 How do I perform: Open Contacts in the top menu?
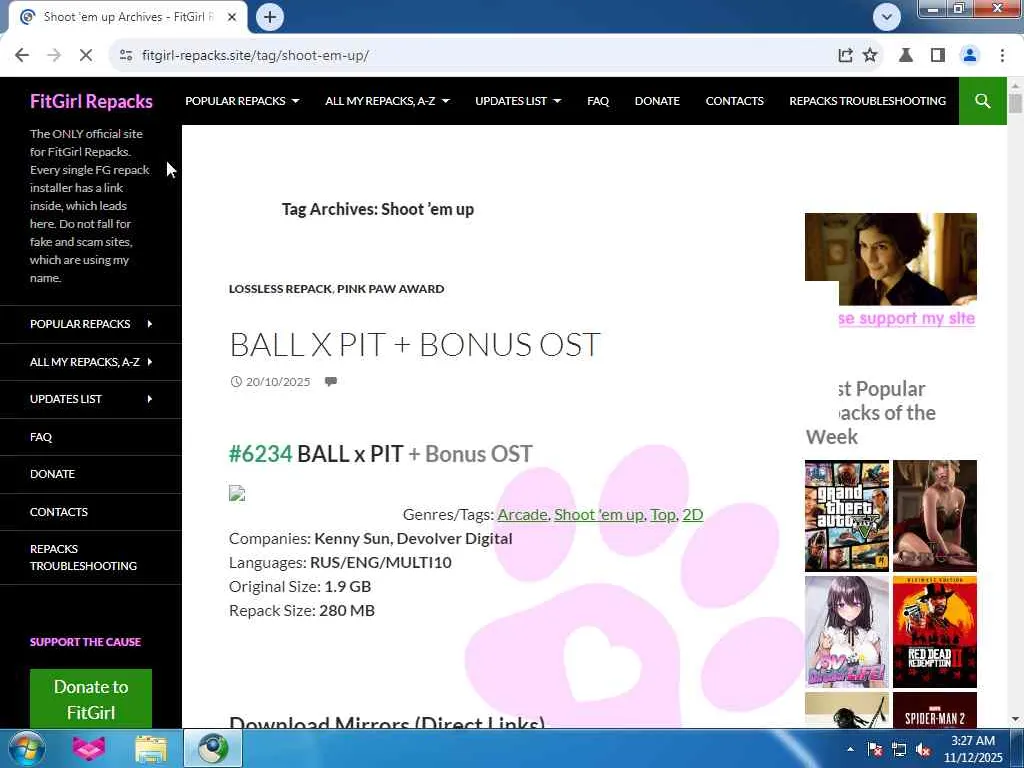[x=734, y=101]
